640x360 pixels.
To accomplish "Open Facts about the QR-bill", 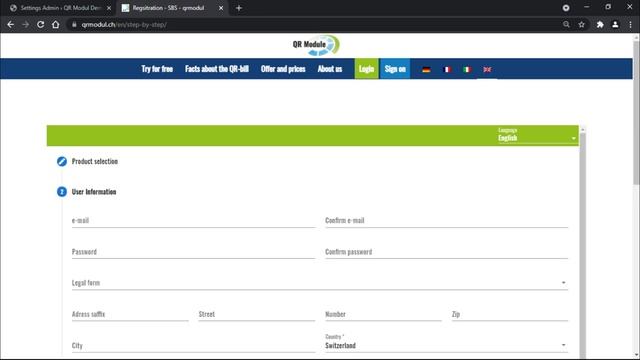I will pos(217,69).
